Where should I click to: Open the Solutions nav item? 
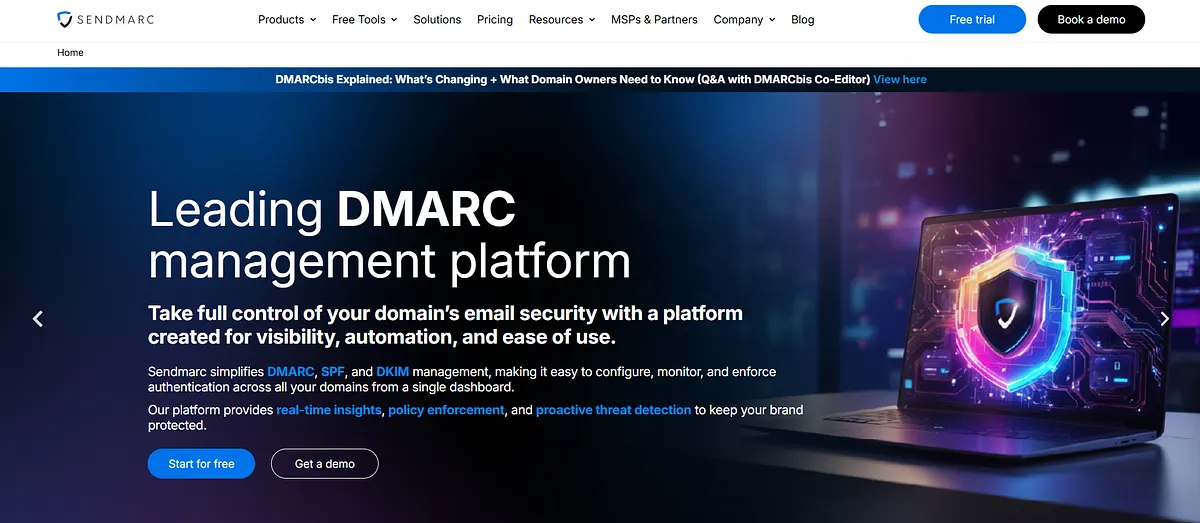click(437, 19)
